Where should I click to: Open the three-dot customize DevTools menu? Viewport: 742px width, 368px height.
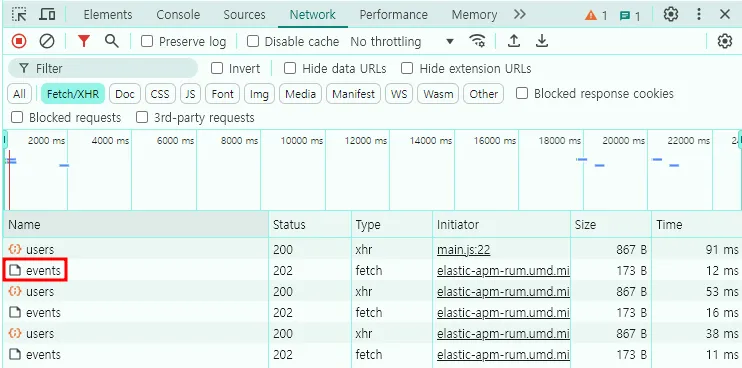tap(698, 15)
